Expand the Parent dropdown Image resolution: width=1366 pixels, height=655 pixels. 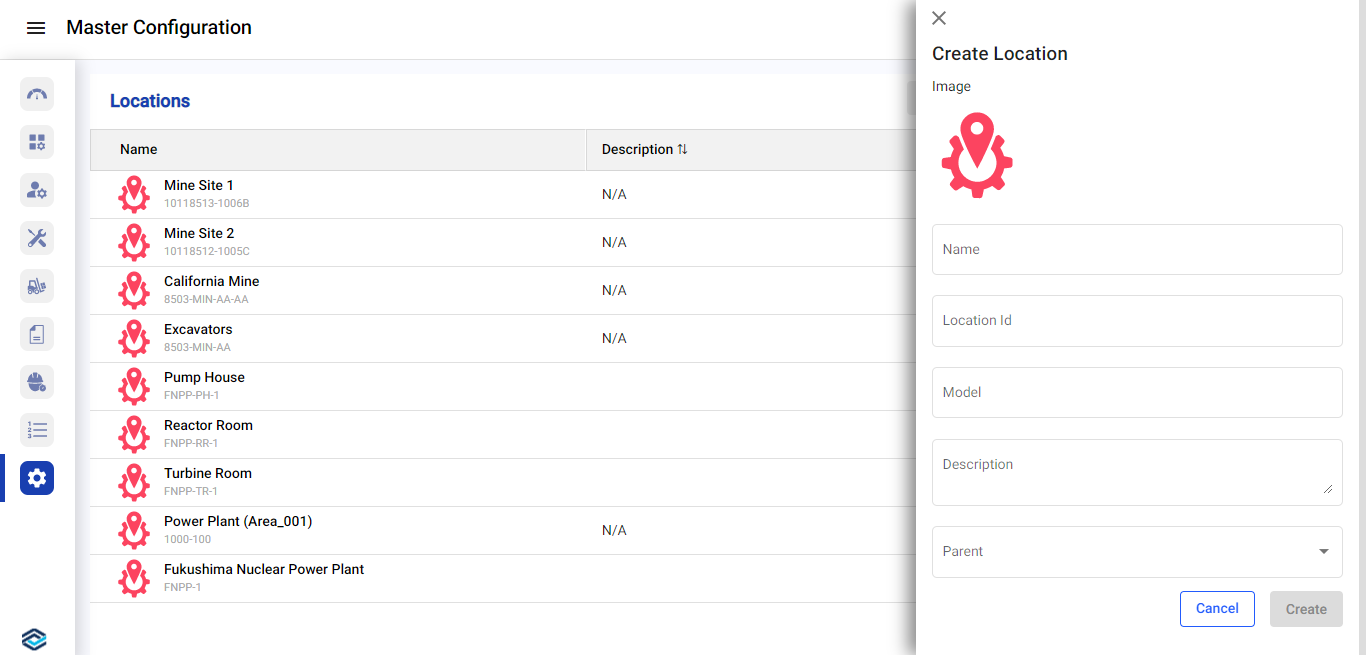[1137, 552]
